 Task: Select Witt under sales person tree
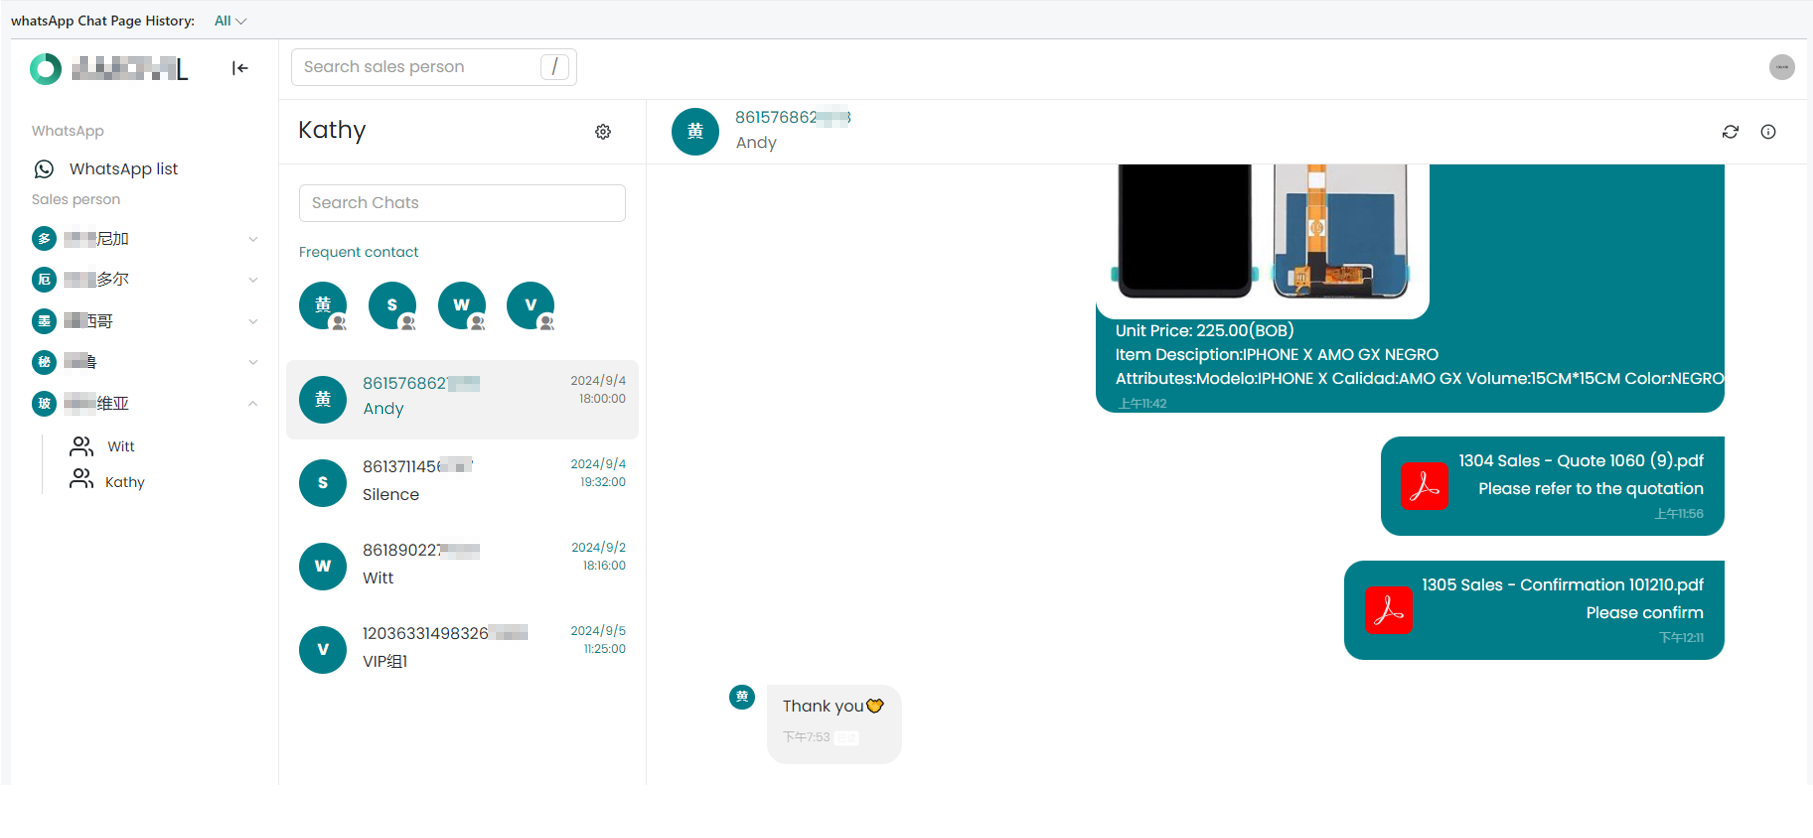pos(120,446)
